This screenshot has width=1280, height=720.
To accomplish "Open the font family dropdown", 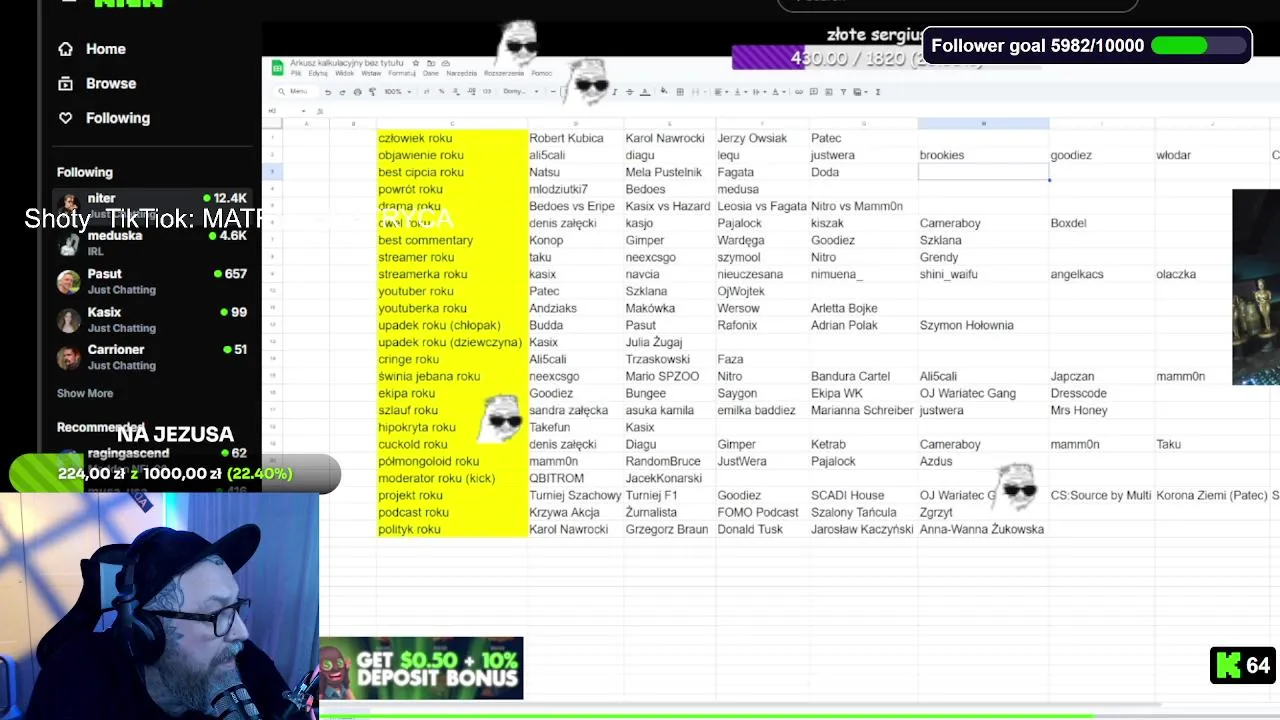I will (520, 92).
